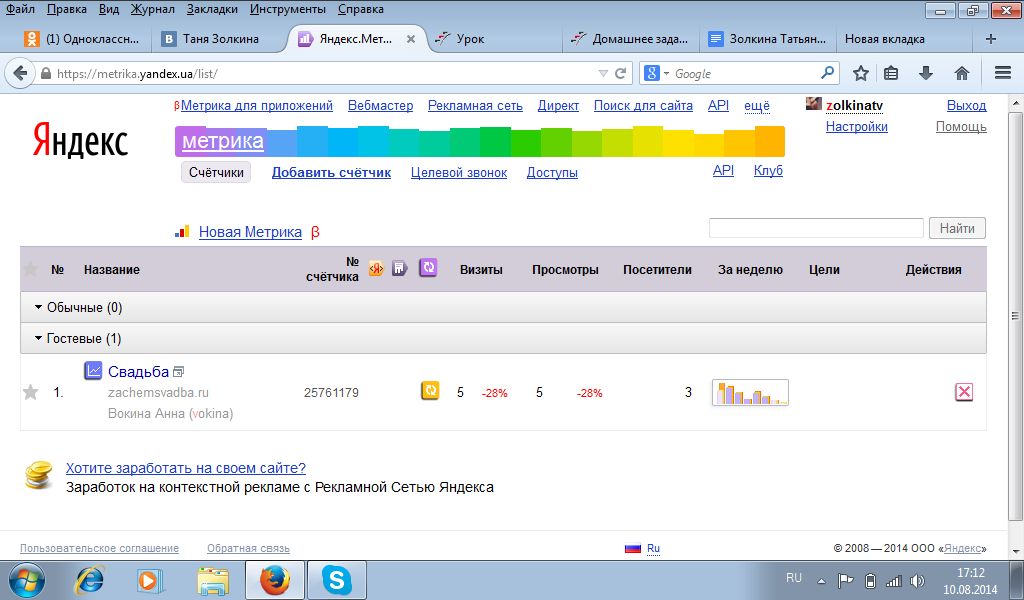Open Настройки settings link
Screen dimensions: 1024x600
(x=857, y=127)
